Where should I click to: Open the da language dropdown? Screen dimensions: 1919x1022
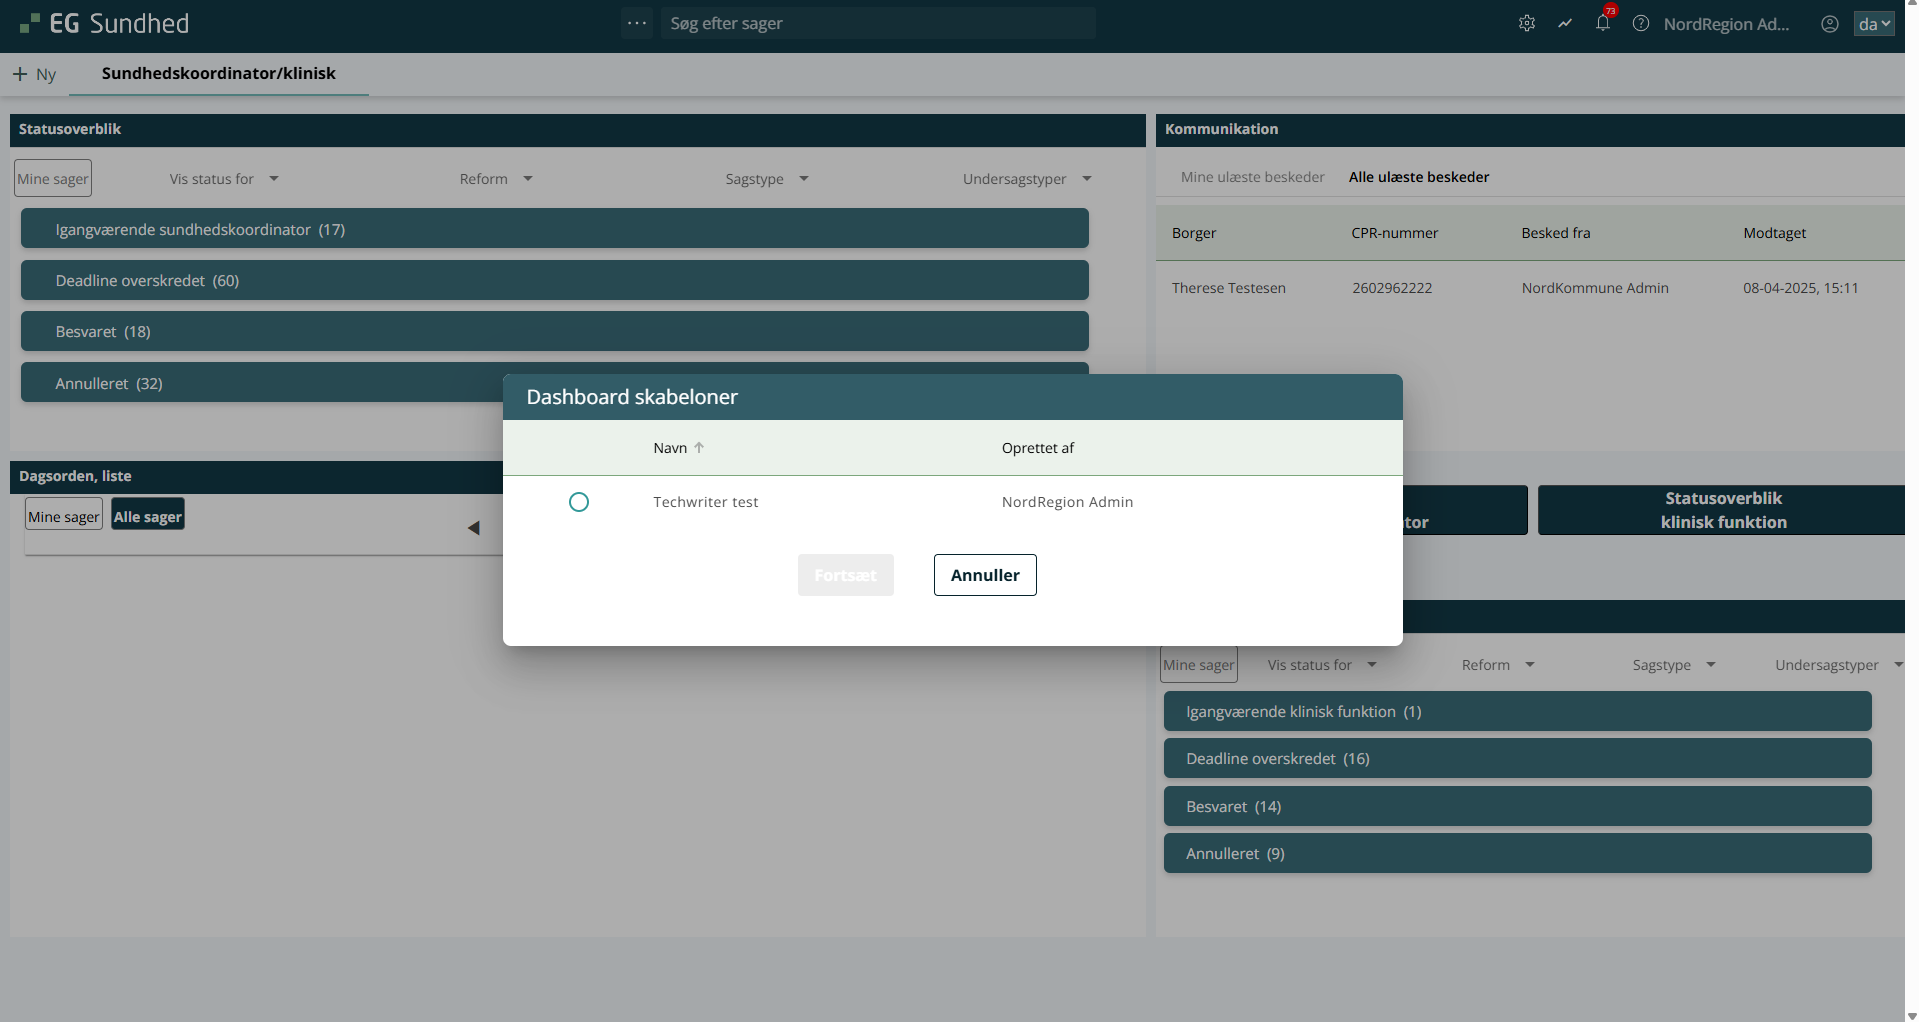1873,24
